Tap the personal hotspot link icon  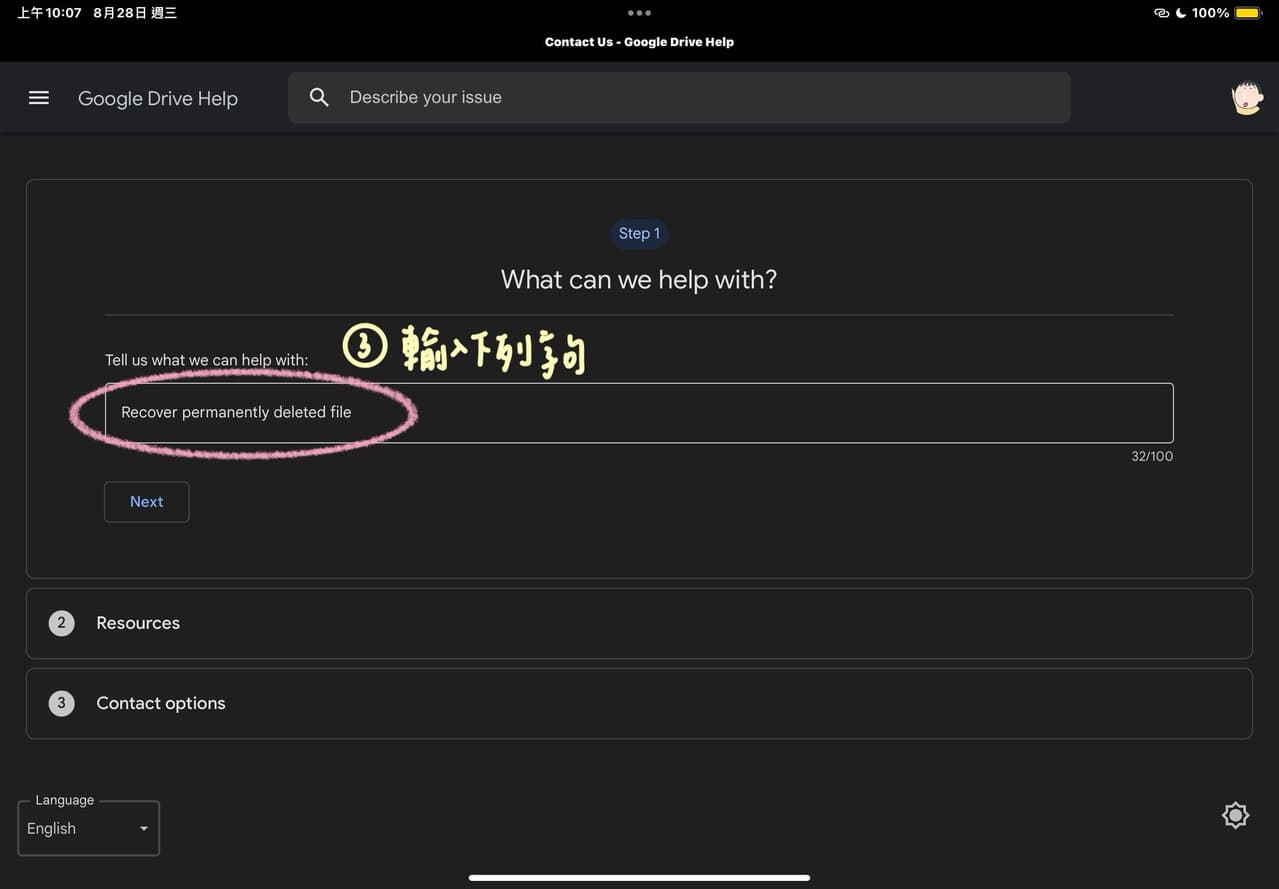[x=1161, y=13]
